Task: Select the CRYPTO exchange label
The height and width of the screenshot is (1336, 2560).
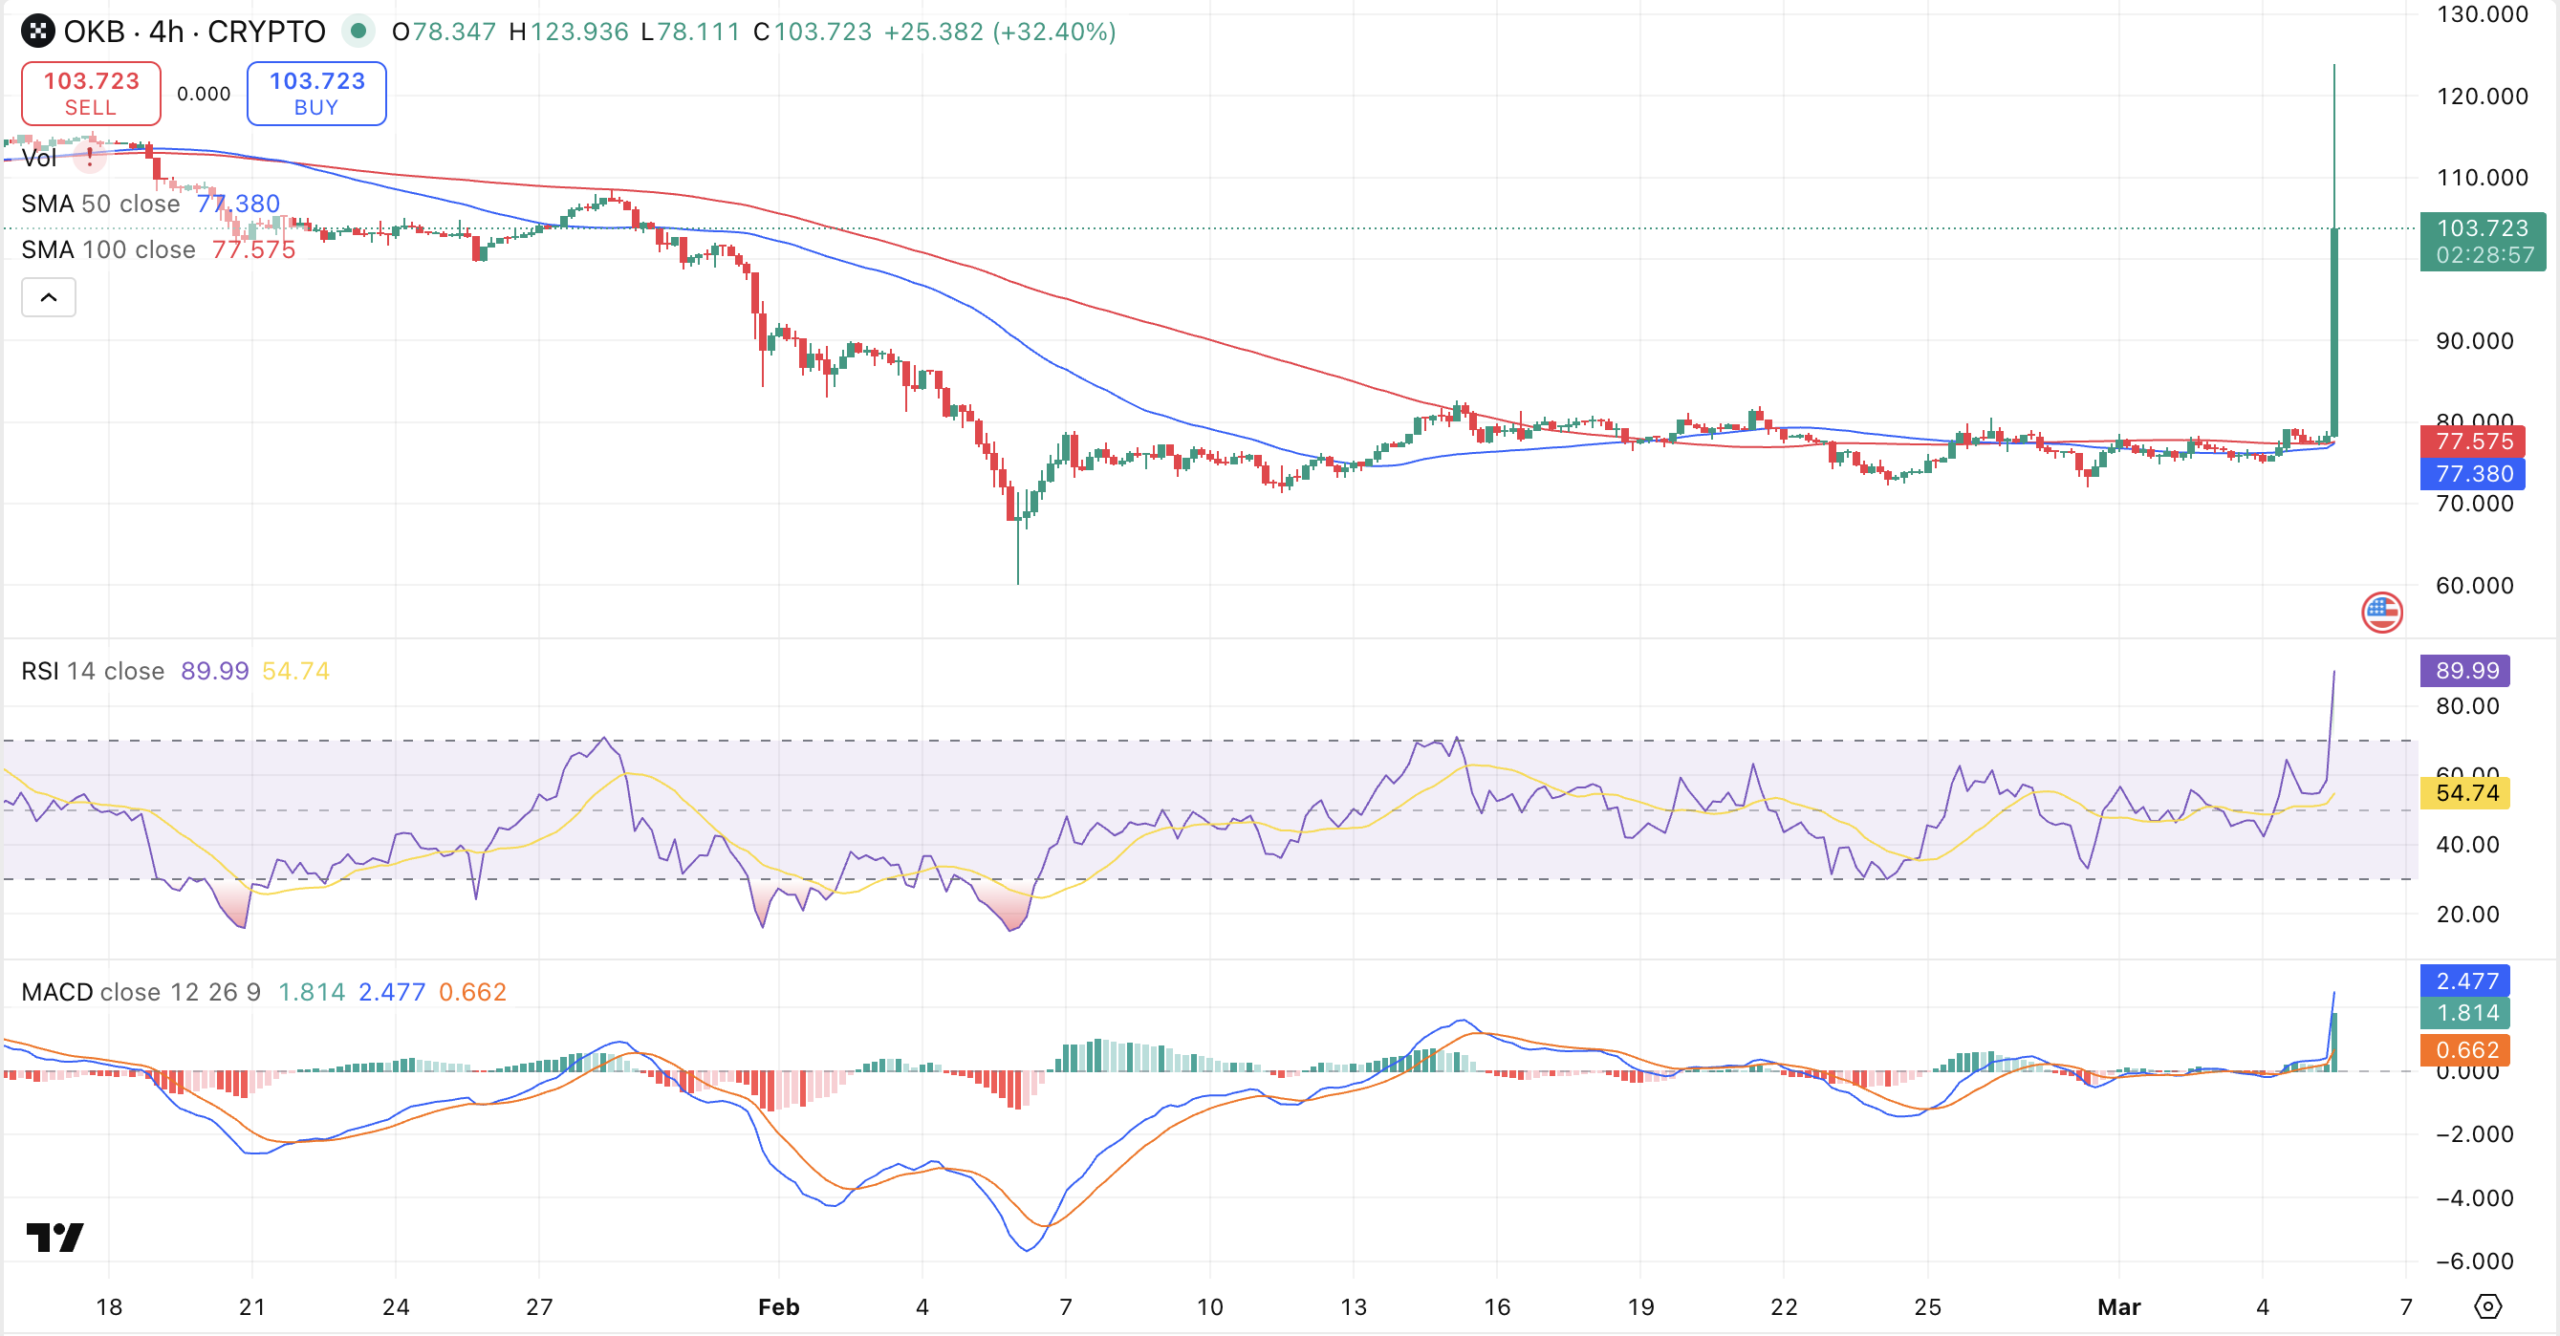Action: [266, 31]
